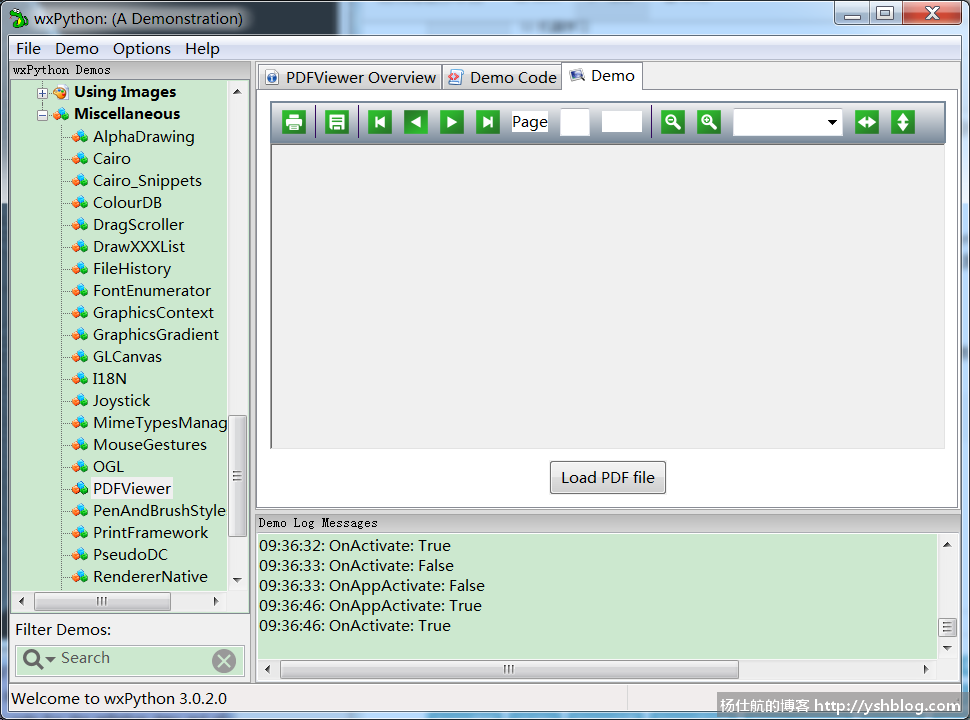Open the search options dropdown arrow
This screenshot has height=720, width=970.
[50, 659]
